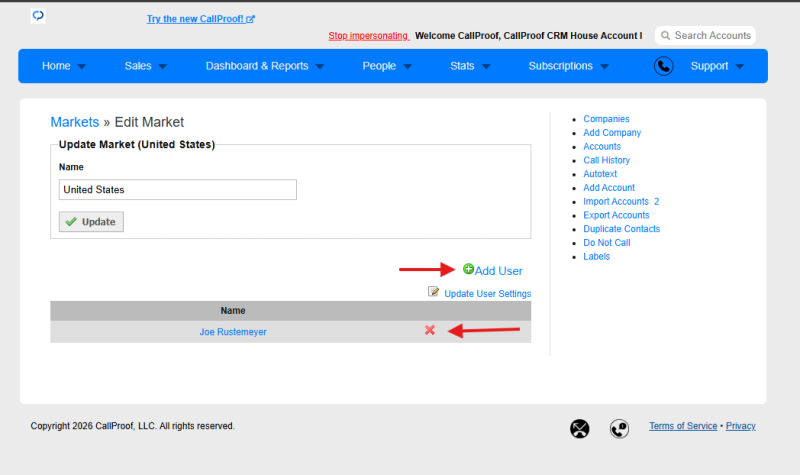The height and width of the screenshot is (475, 800).
Task: Click the 2 beside Import Accounts
Action: (657, 202)
